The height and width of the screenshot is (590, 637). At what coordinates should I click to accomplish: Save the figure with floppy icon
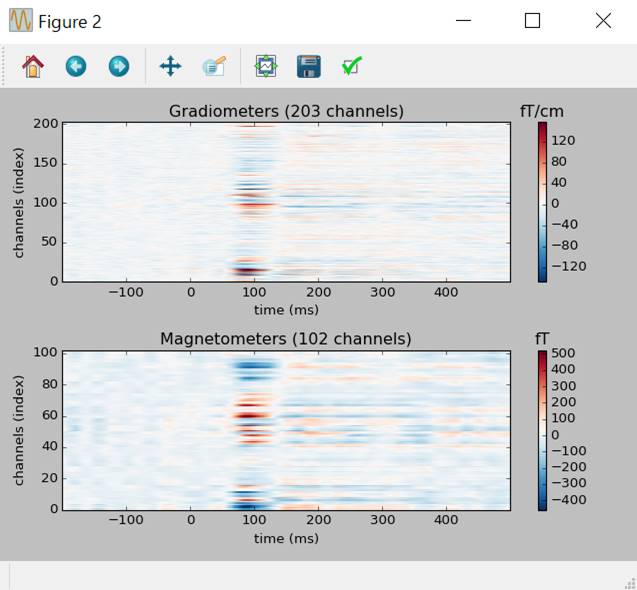click(x=308, y=66)
